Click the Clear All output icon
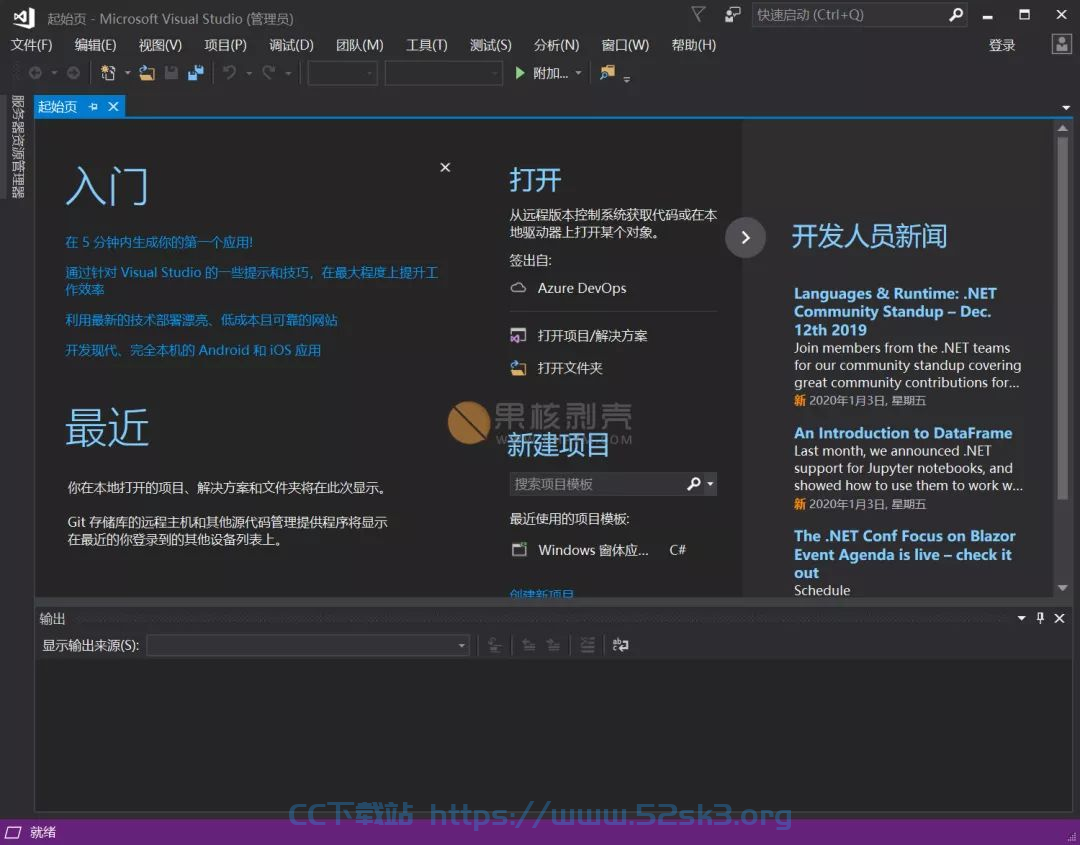 pos(587,645)
